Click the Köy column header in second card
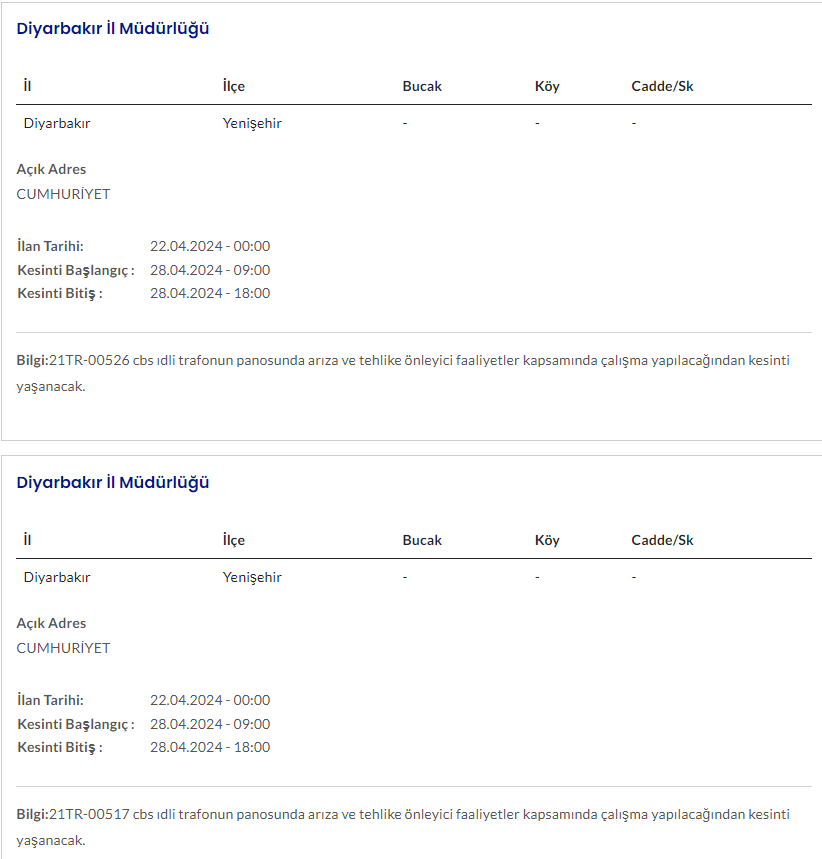Viewport: 822px width, 859px height. point(547,540)
